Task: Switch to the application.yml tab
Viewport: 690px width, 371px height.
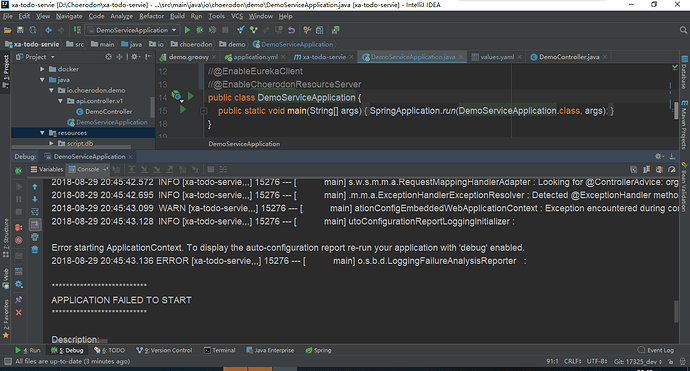Action: (x=255, y=57)
